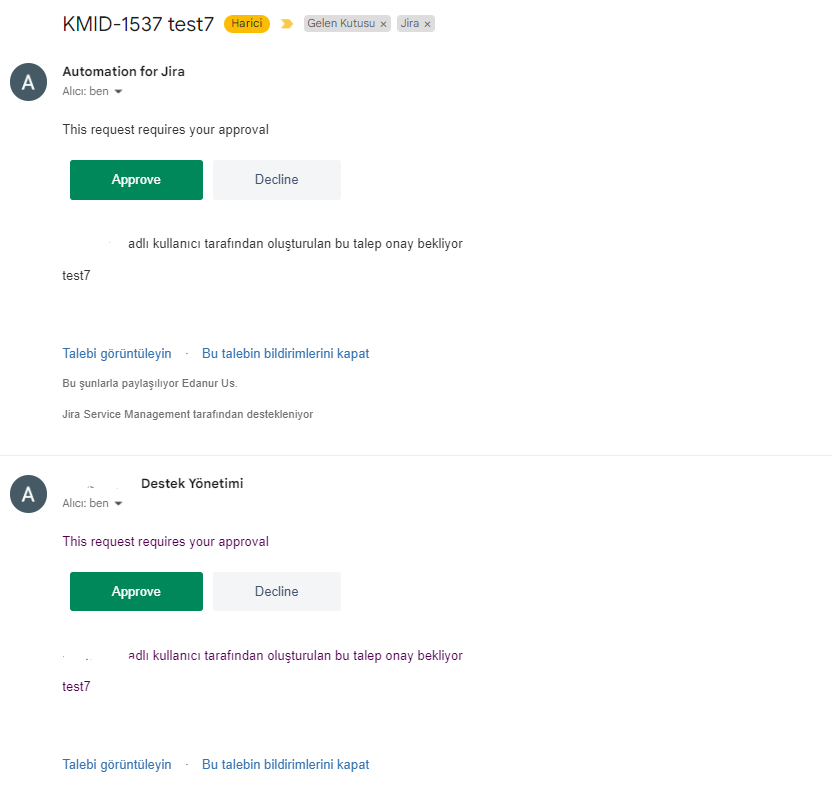Select the Gelen Kutusu label chip
Screen dimensions: 832x790
(x=341, y=24)
